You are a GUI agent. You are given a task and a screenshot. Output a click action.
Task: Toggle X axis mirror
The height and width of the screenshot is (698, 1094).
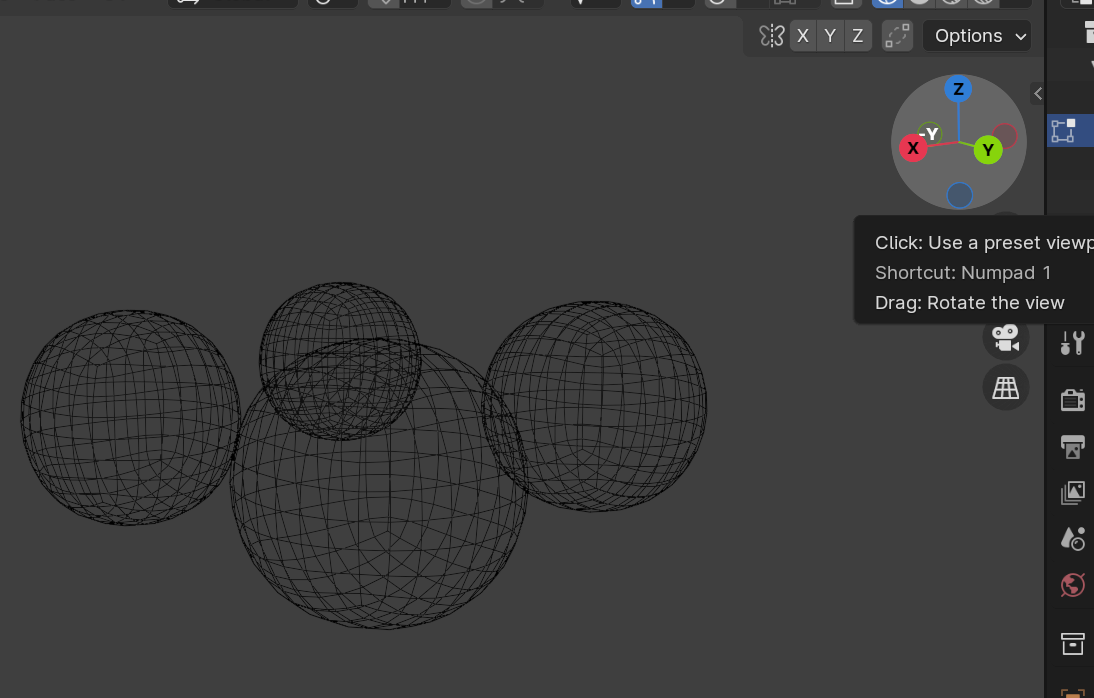pyautogui.click(x=802, y=36)
